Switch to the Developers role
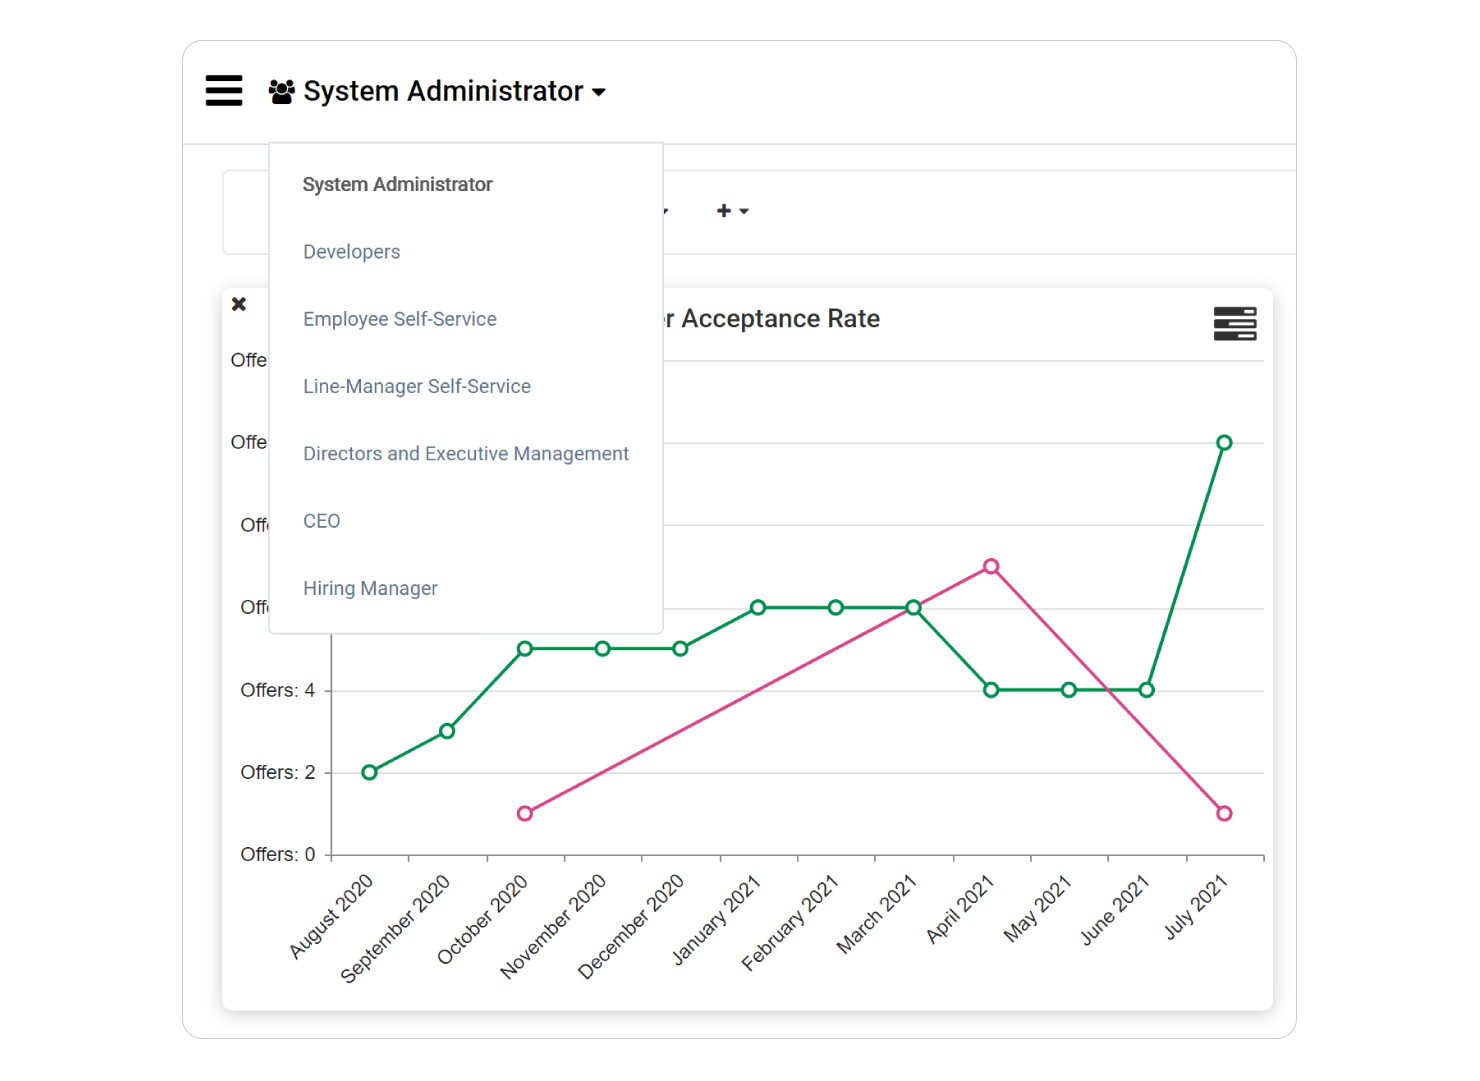Viewport: 1480px width, 1081px height. coord(351,252)
